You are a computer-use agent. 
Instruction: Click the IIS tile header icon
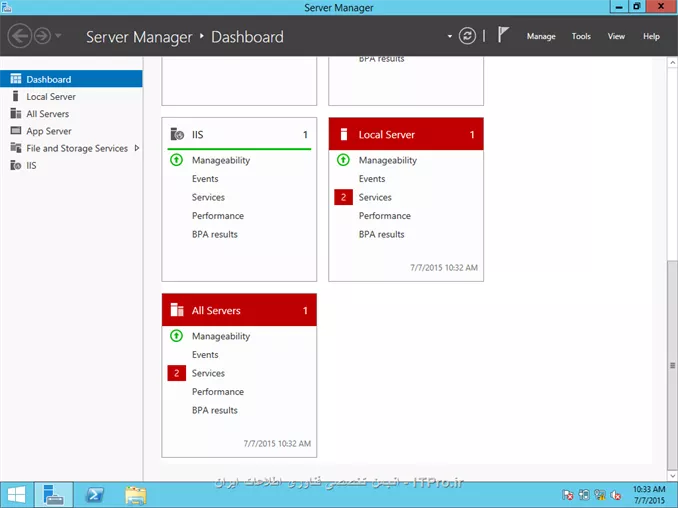[177, 134]
